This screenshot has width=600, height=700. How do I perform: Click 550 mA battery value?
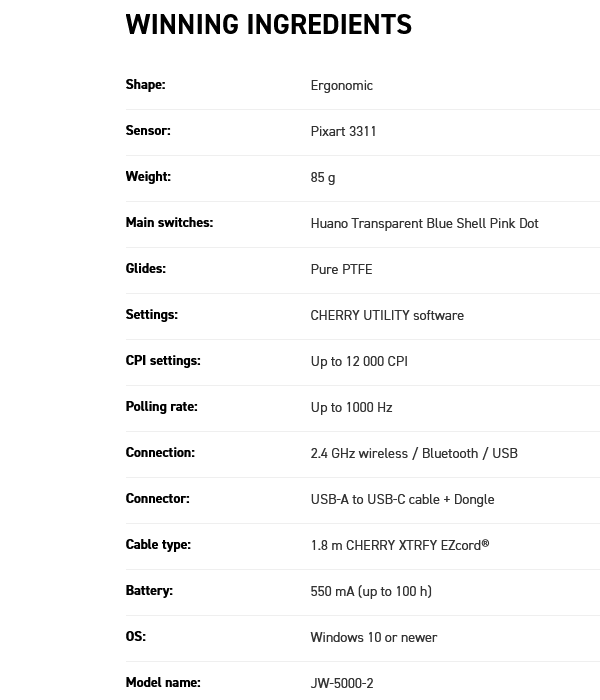click(371, 592)
